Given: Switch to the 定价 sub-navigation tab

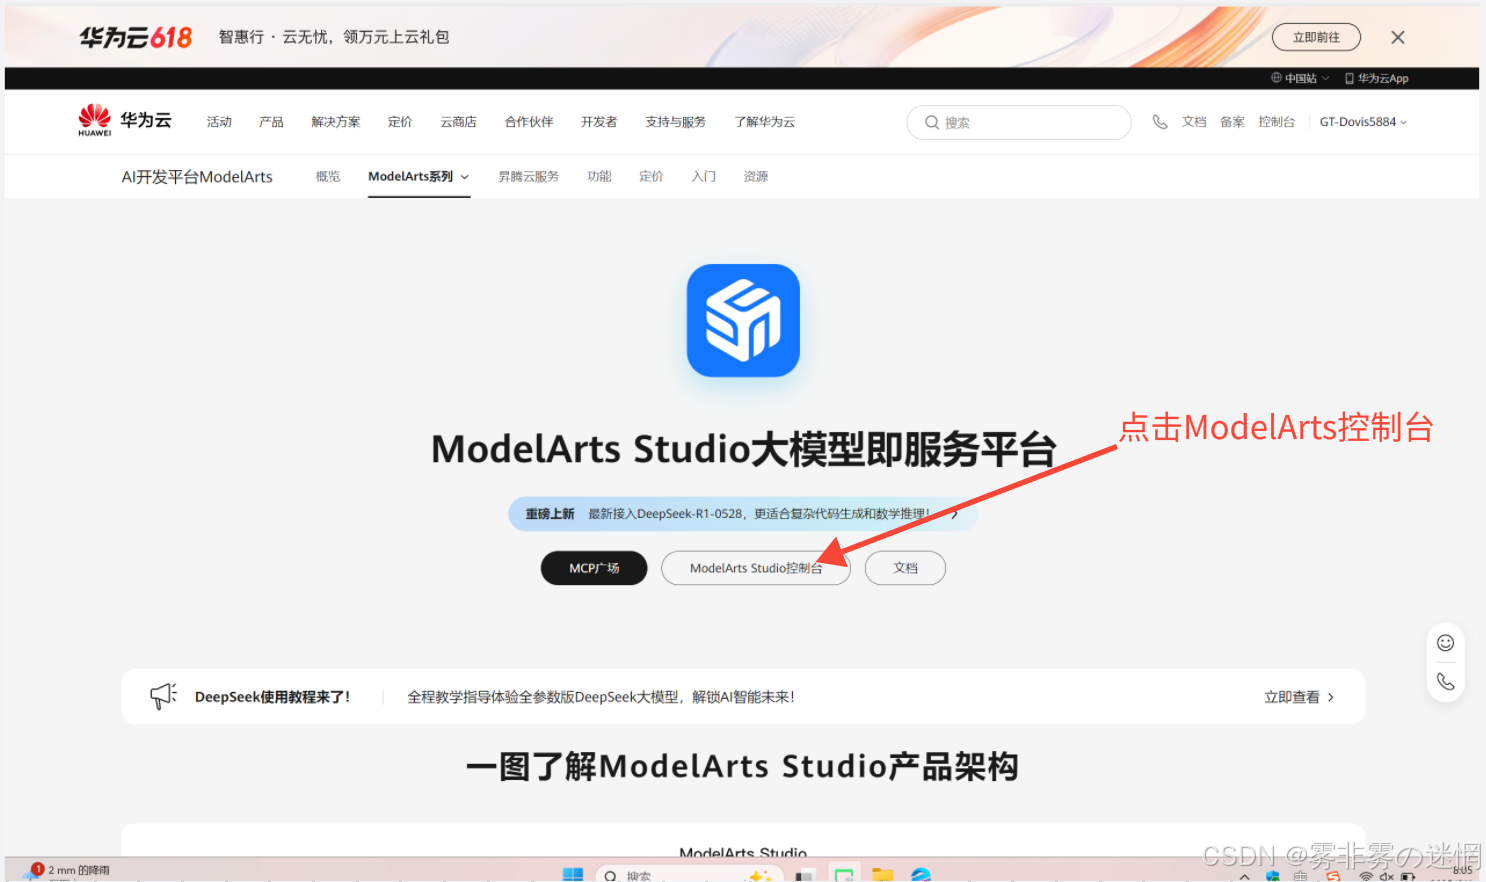Looking at the screenshot, I should click(651, 176).
